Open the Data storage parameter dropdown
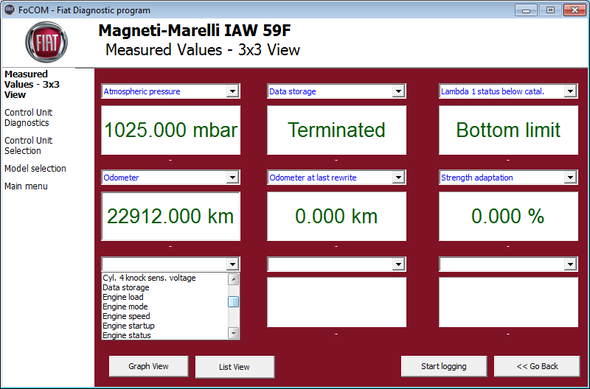Screen dimensions: 590x389 (x=398, y=91)
